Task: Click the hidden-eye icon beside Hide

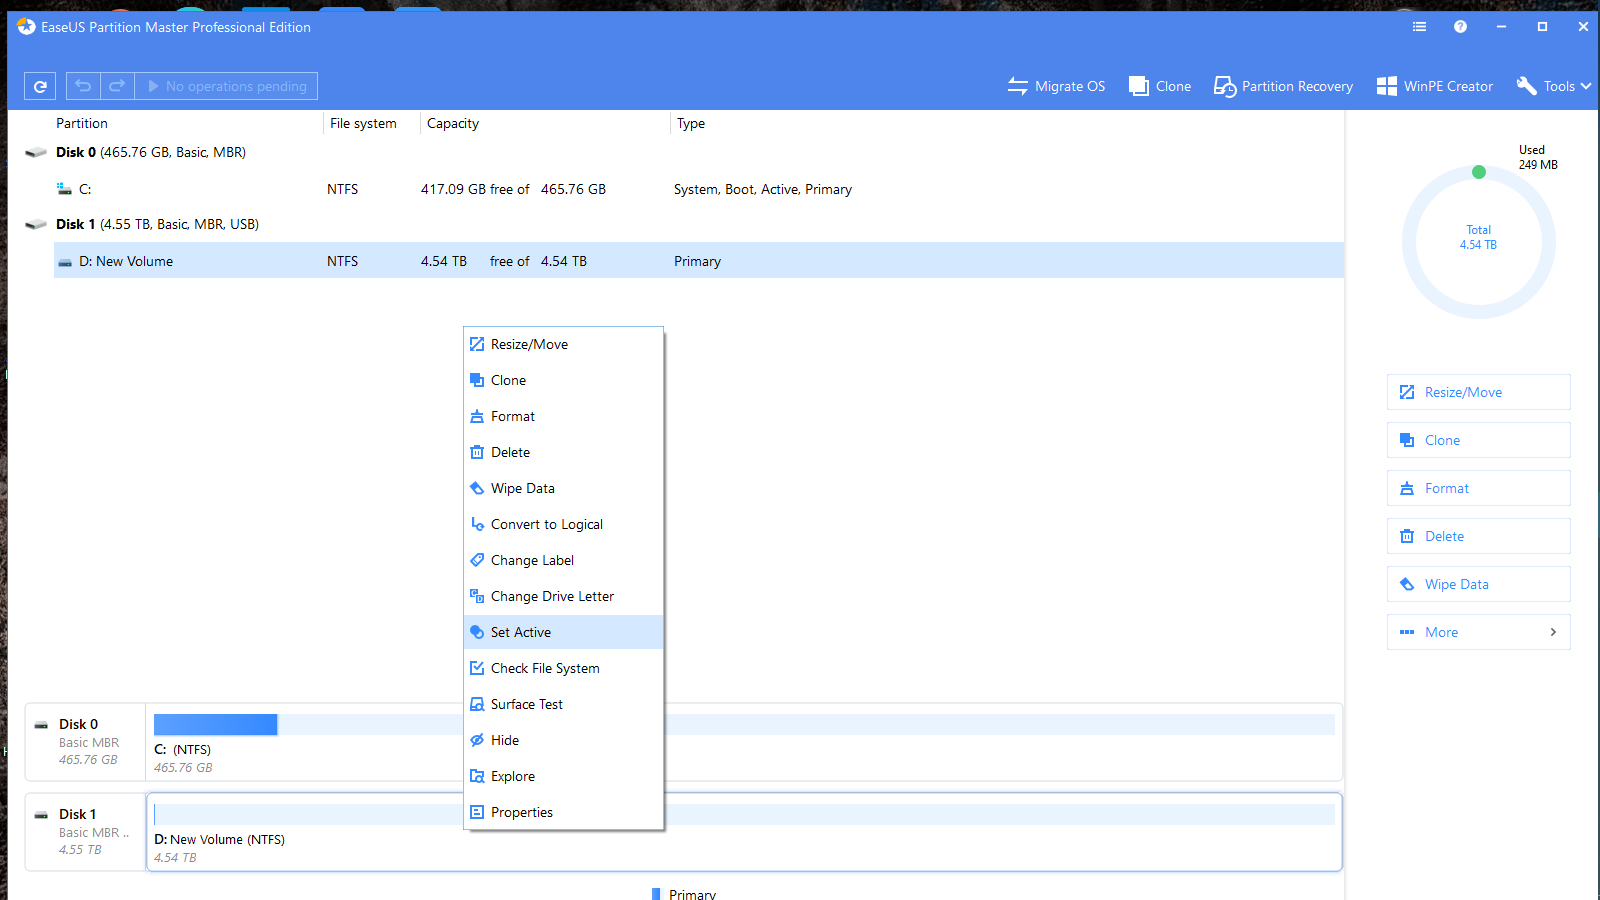Action: (x=477, y=740)
